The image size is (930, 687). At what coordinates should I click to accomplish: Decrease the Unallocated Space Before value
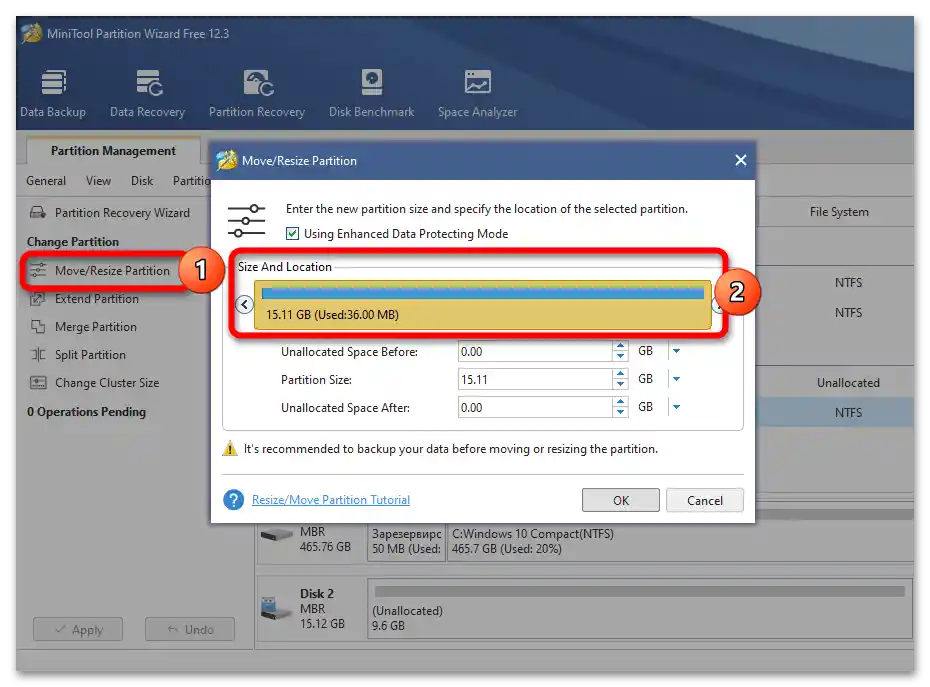[x=620, y=356]
